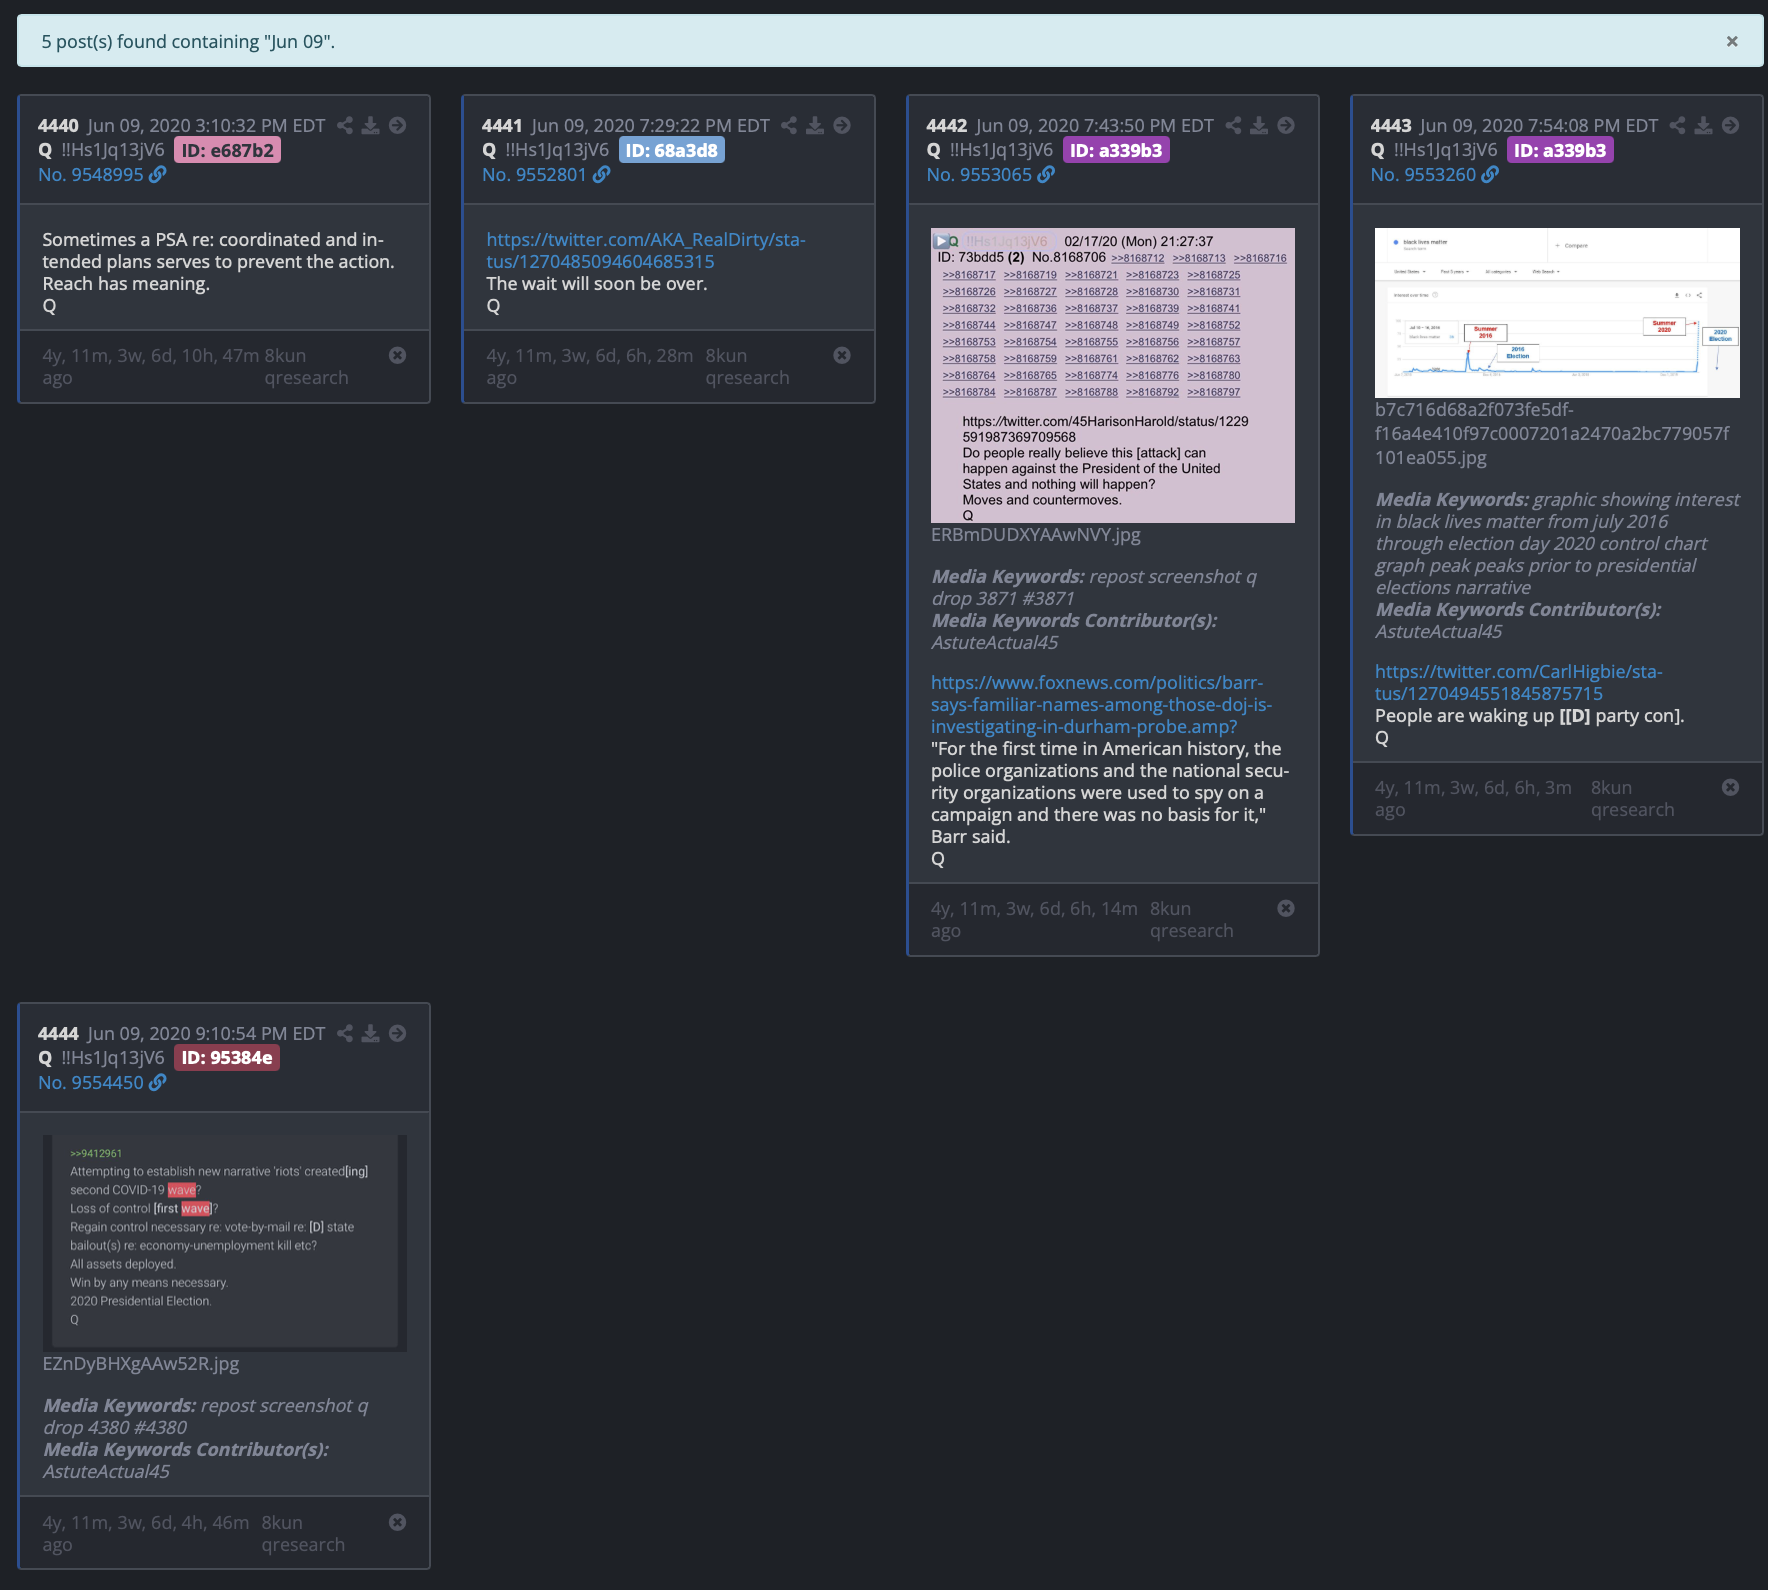Open post 4443 with arrow circle icon
This screenshot has width=1768, height=1590.
[x=1730, y=125]
